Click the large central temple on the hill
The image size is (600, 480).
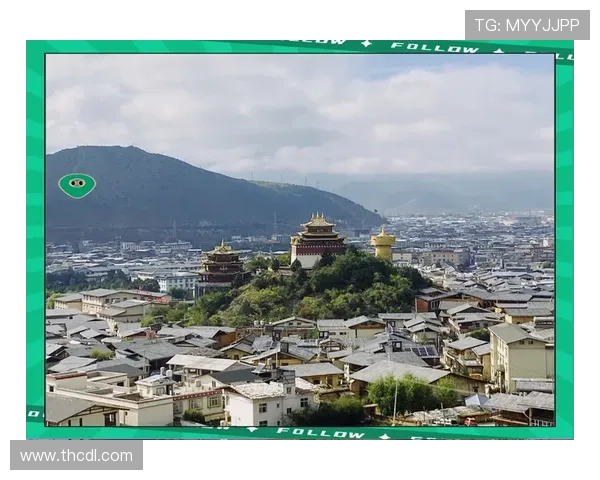317,240
